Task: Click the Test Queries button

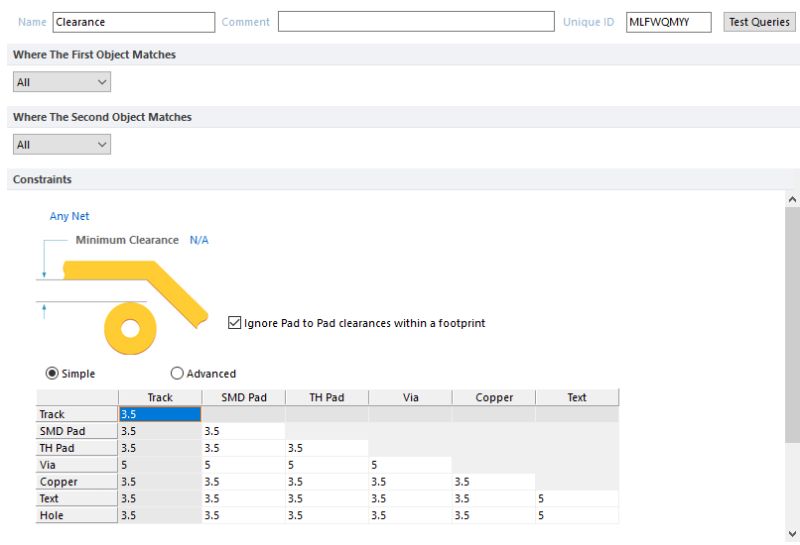Action: (x=759, y=22)
